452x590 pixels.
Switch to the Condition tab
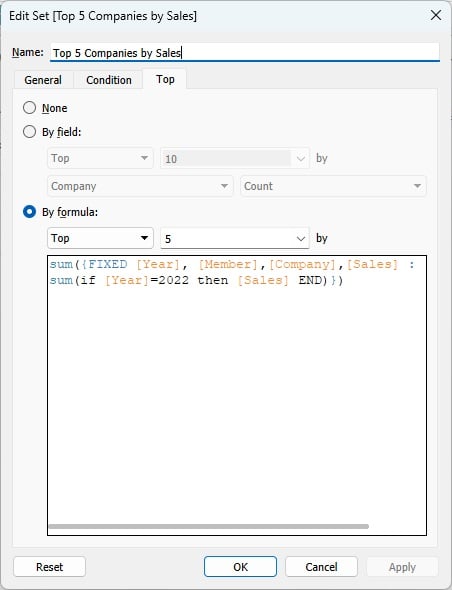(109, 80)
